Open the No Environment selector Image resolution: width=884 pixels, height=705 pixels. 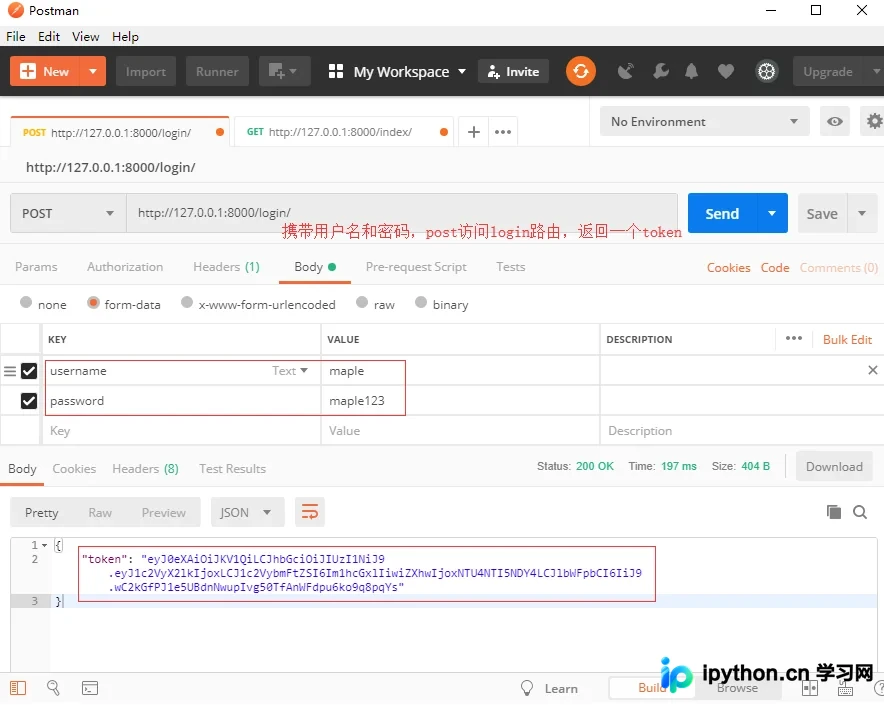click(705, 121)
